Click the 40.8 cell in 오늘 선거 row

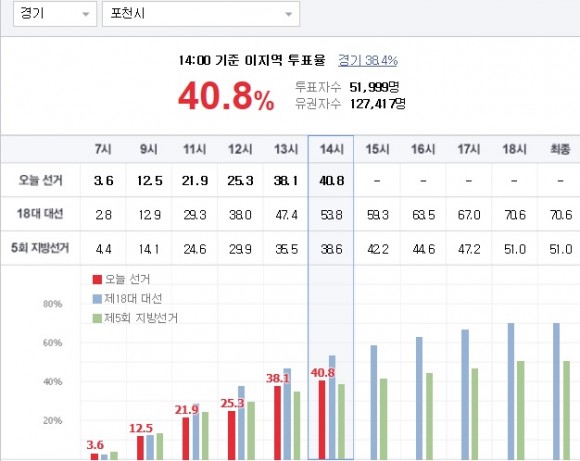tap(331, 181)
